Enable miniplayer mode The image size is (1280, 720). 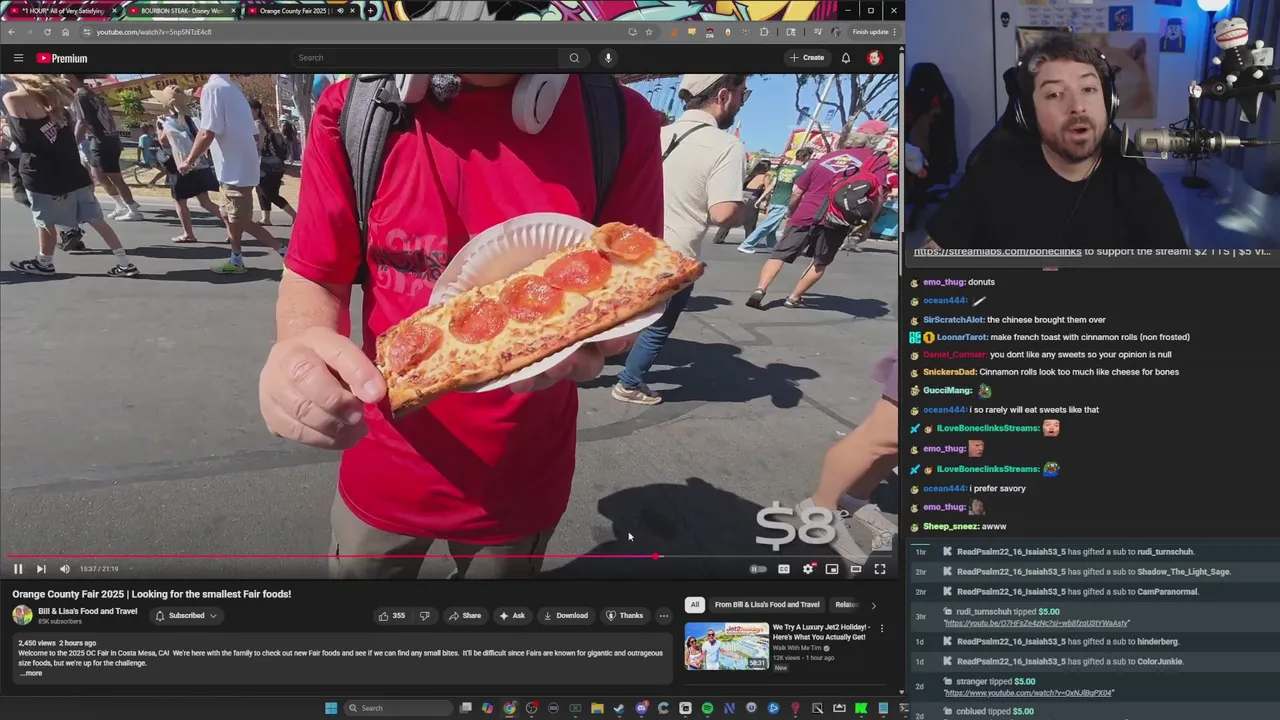[832, 569]
